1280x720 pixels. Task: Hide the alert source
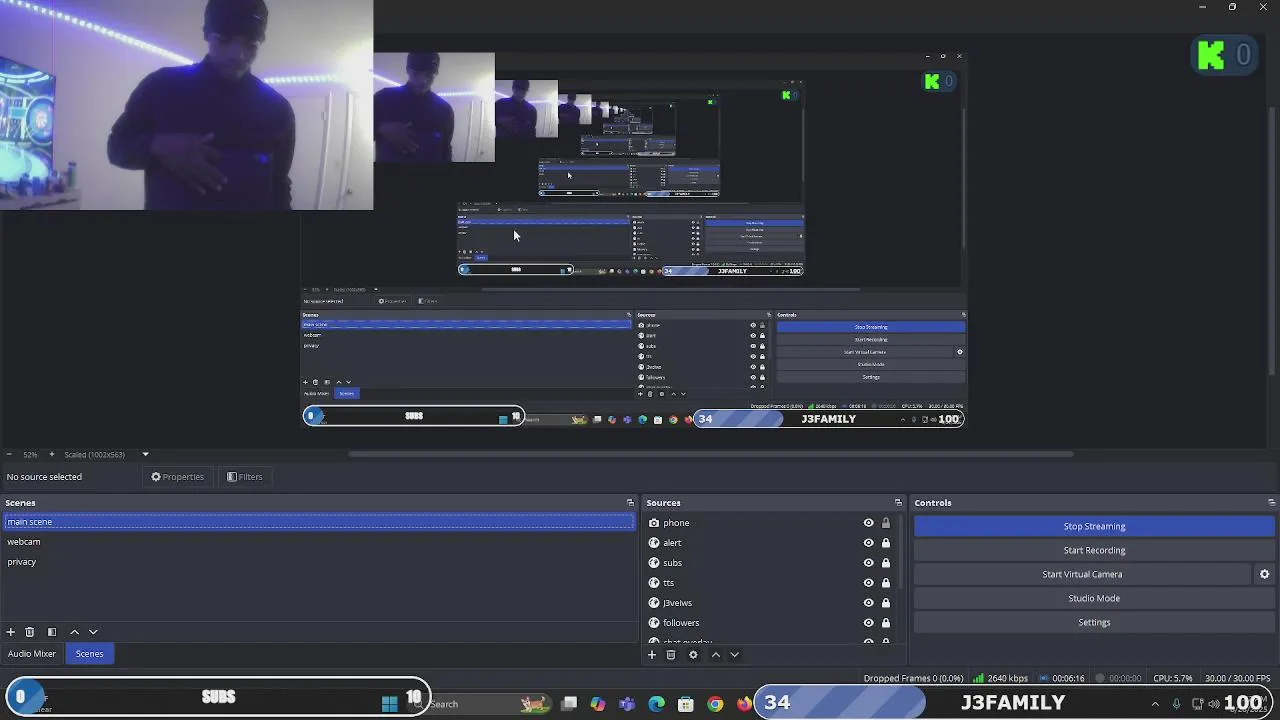tap(868, 543)
